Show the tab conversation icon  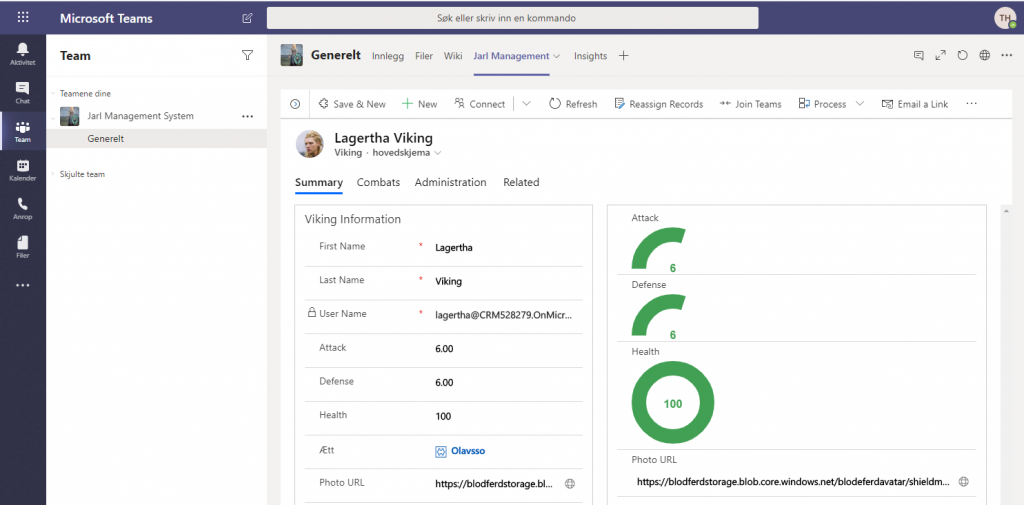click(x=919, y=56)
